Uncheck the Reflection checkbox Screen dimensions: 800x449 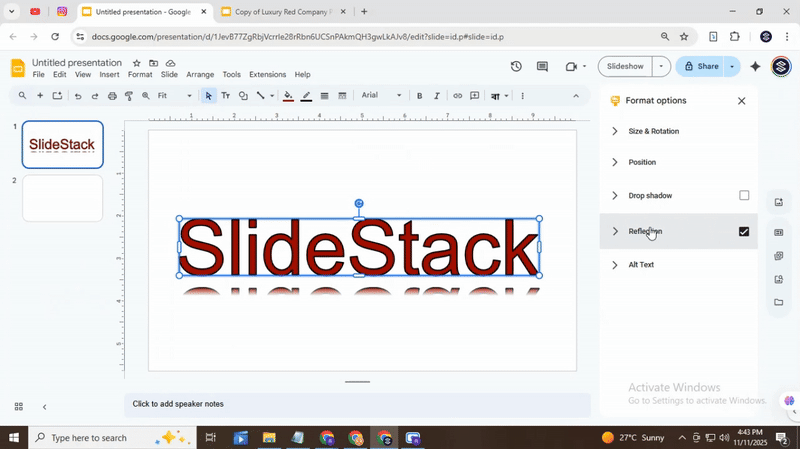744,231
